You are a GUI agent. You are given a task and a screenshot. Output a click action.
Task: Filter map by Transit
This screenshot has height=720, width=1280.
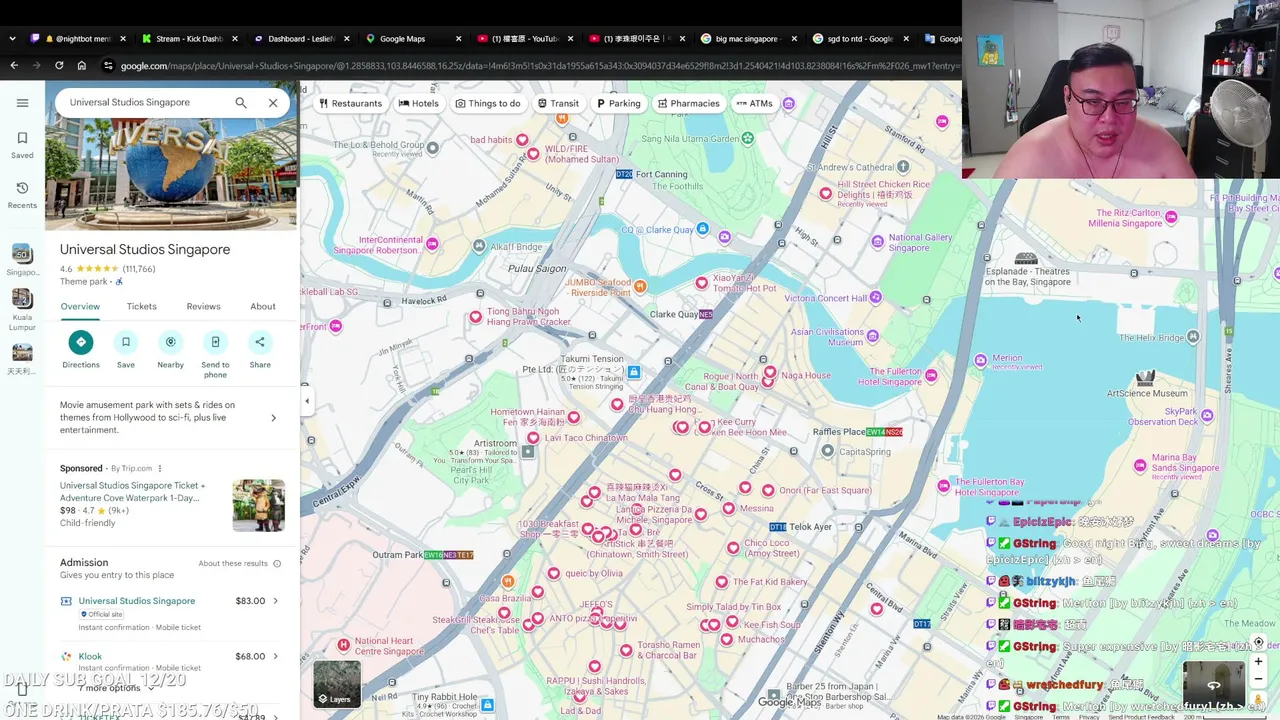tap(558, 103)
